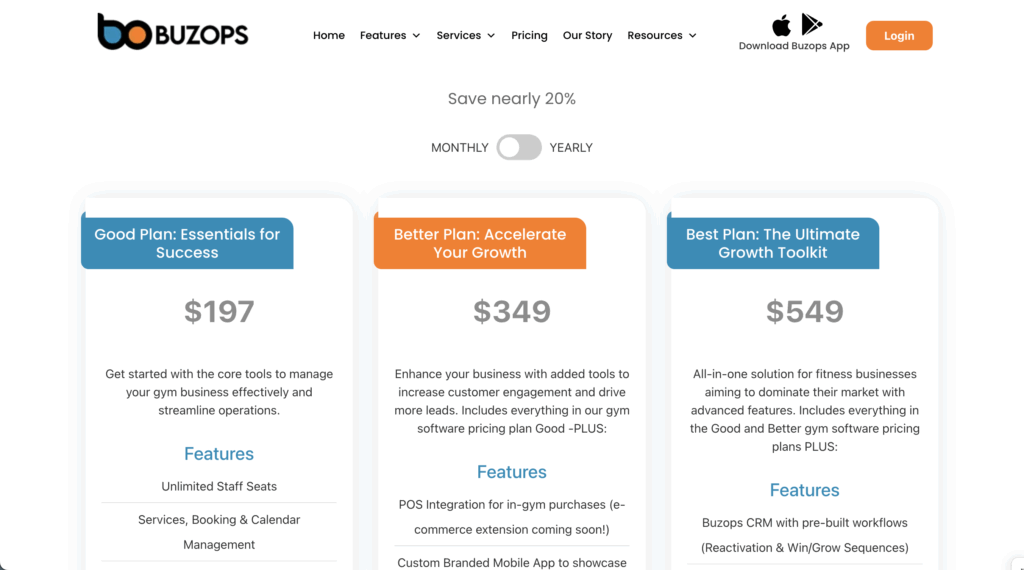The height and width of the screenshot is (570, 1024).
Task: Click the Download Buzops App text
Action: pos(794,46)
